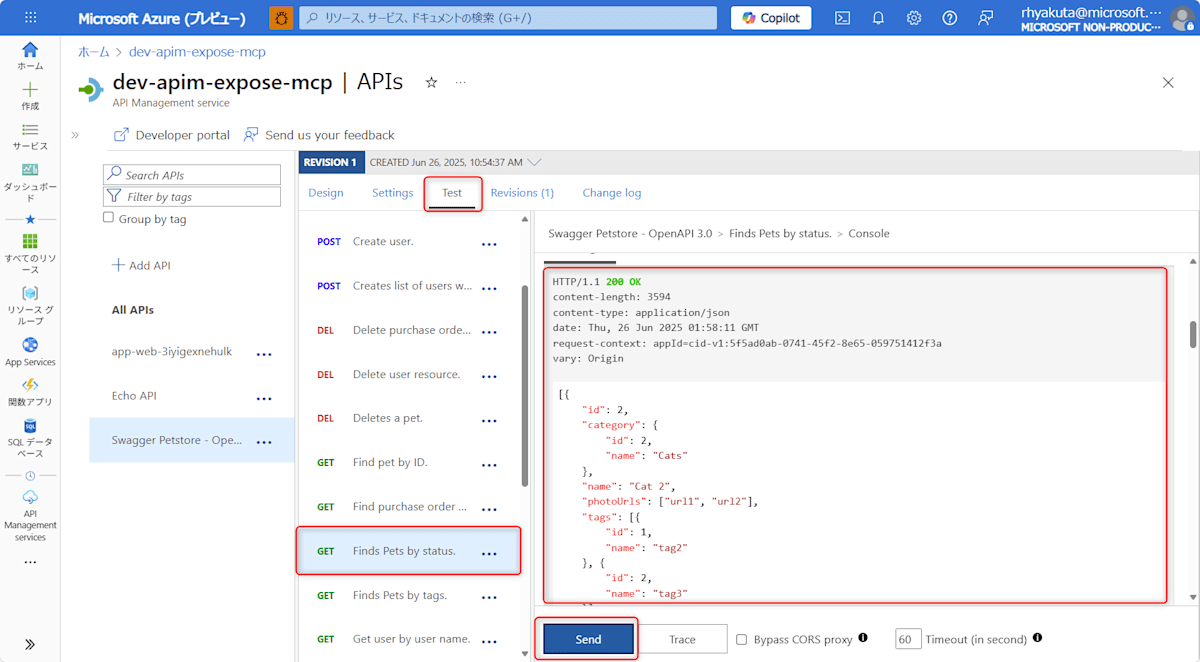Close the APIs blade with X

click(x=1168, y=83)
